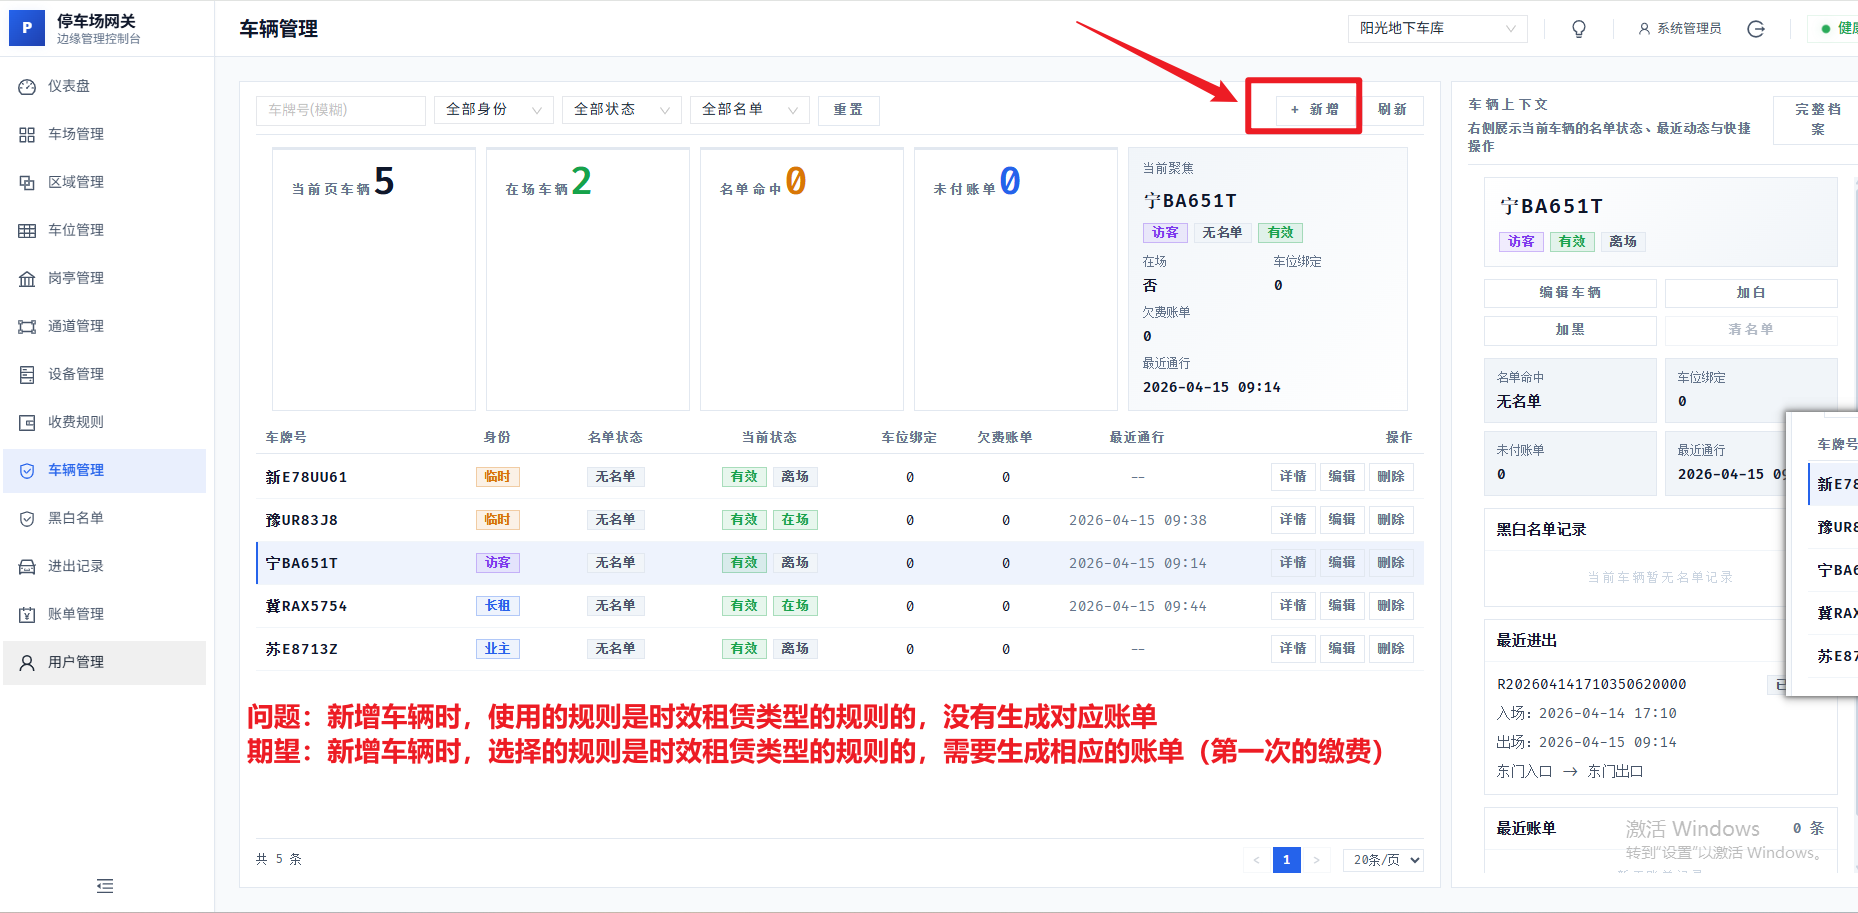
Task: Open the 阳光地下车库 parking lot selector
Action: coord(1437,29)
